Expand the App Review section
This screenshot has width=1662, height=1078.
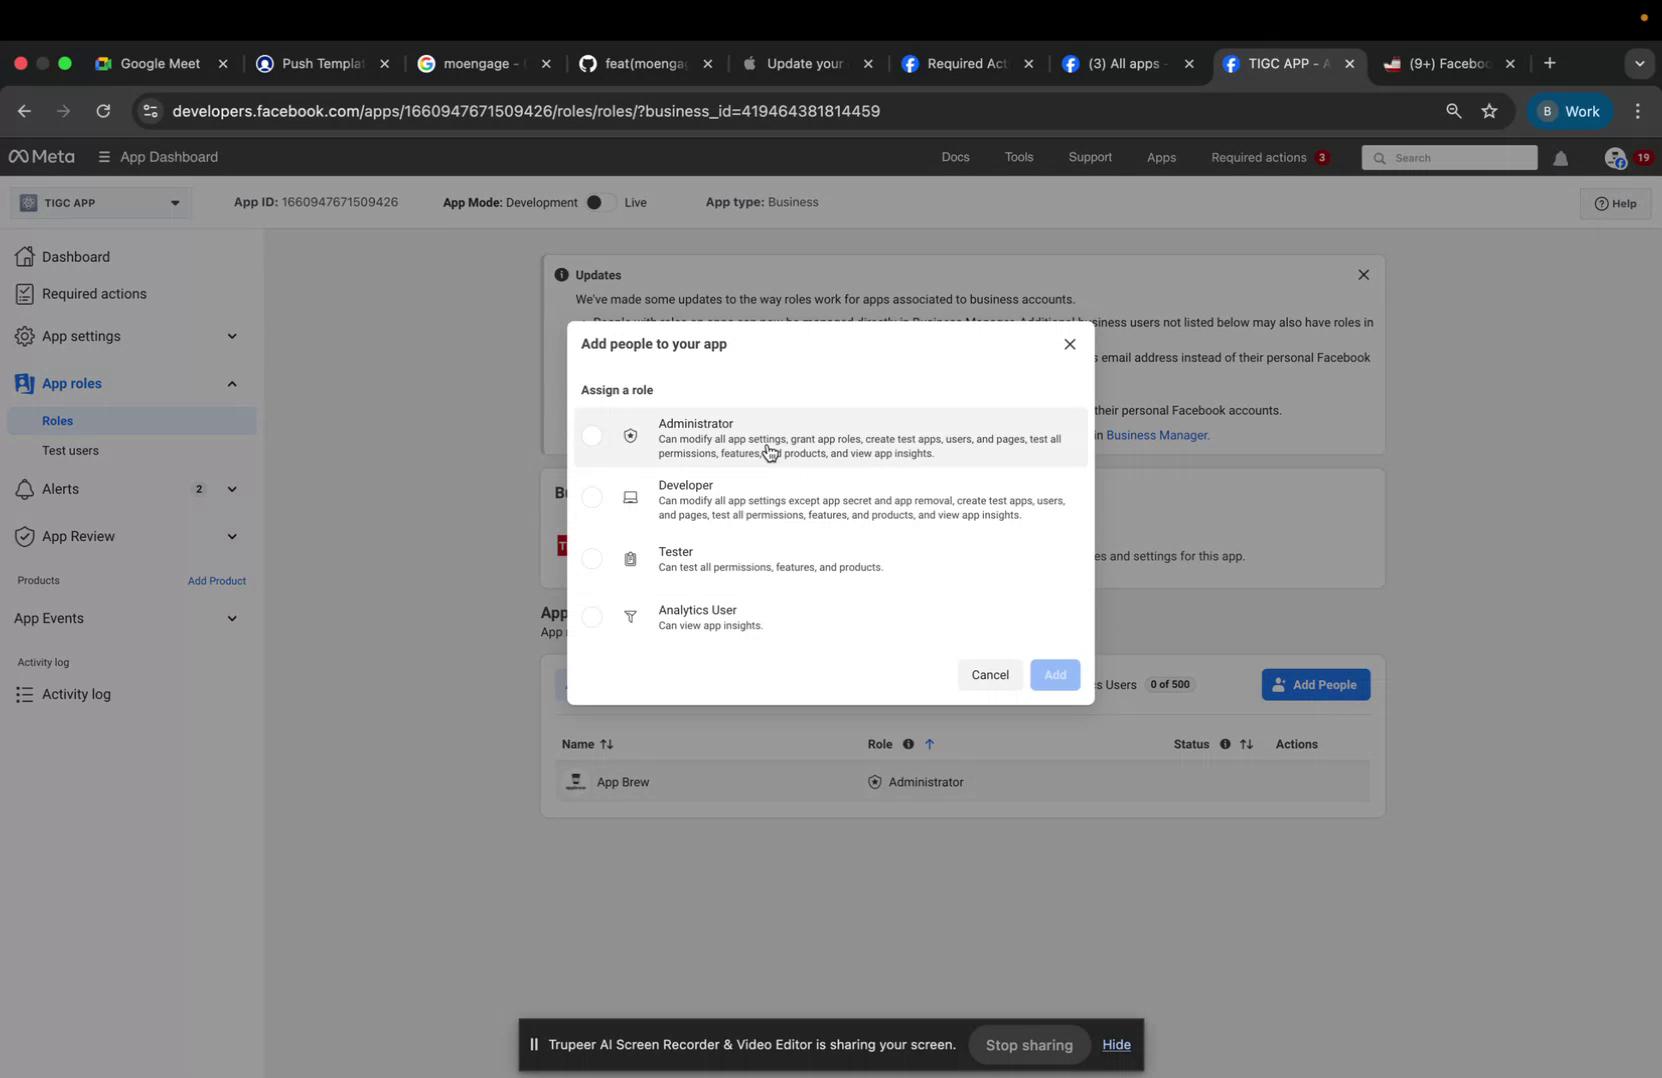click(x=231, y=536)
